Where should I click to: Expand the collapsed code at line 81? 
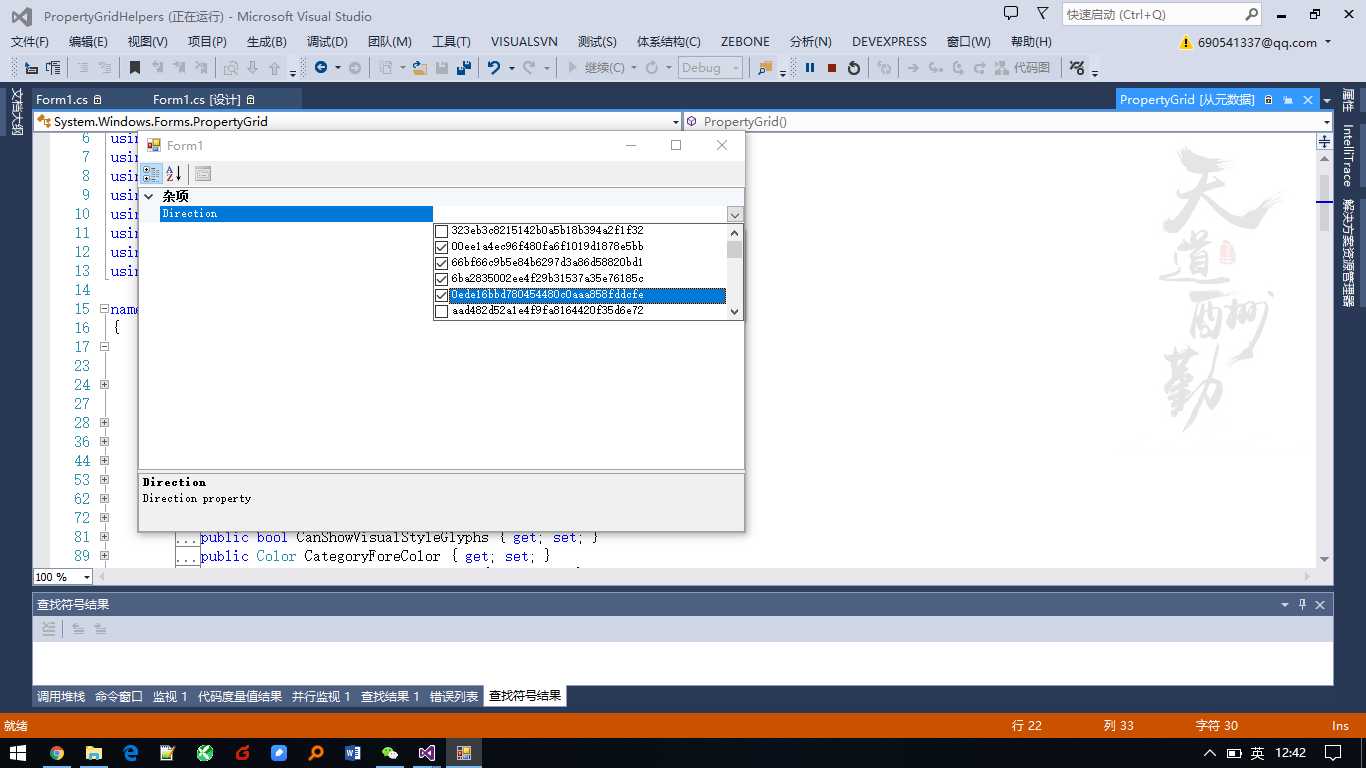click(104, 537)
